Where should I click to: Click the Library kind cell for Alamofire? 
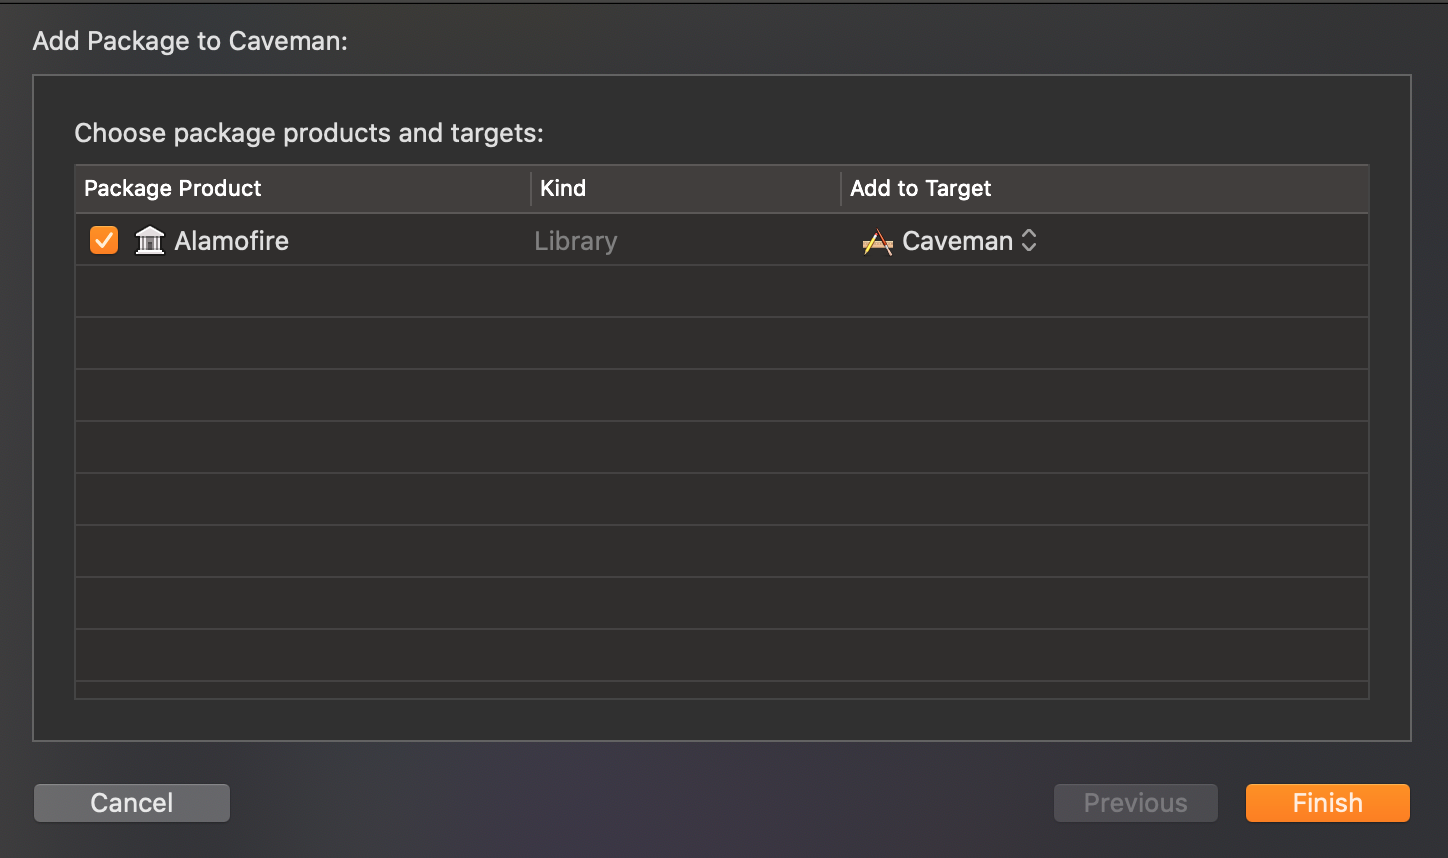pyautogui.click(x=576, y=241)
